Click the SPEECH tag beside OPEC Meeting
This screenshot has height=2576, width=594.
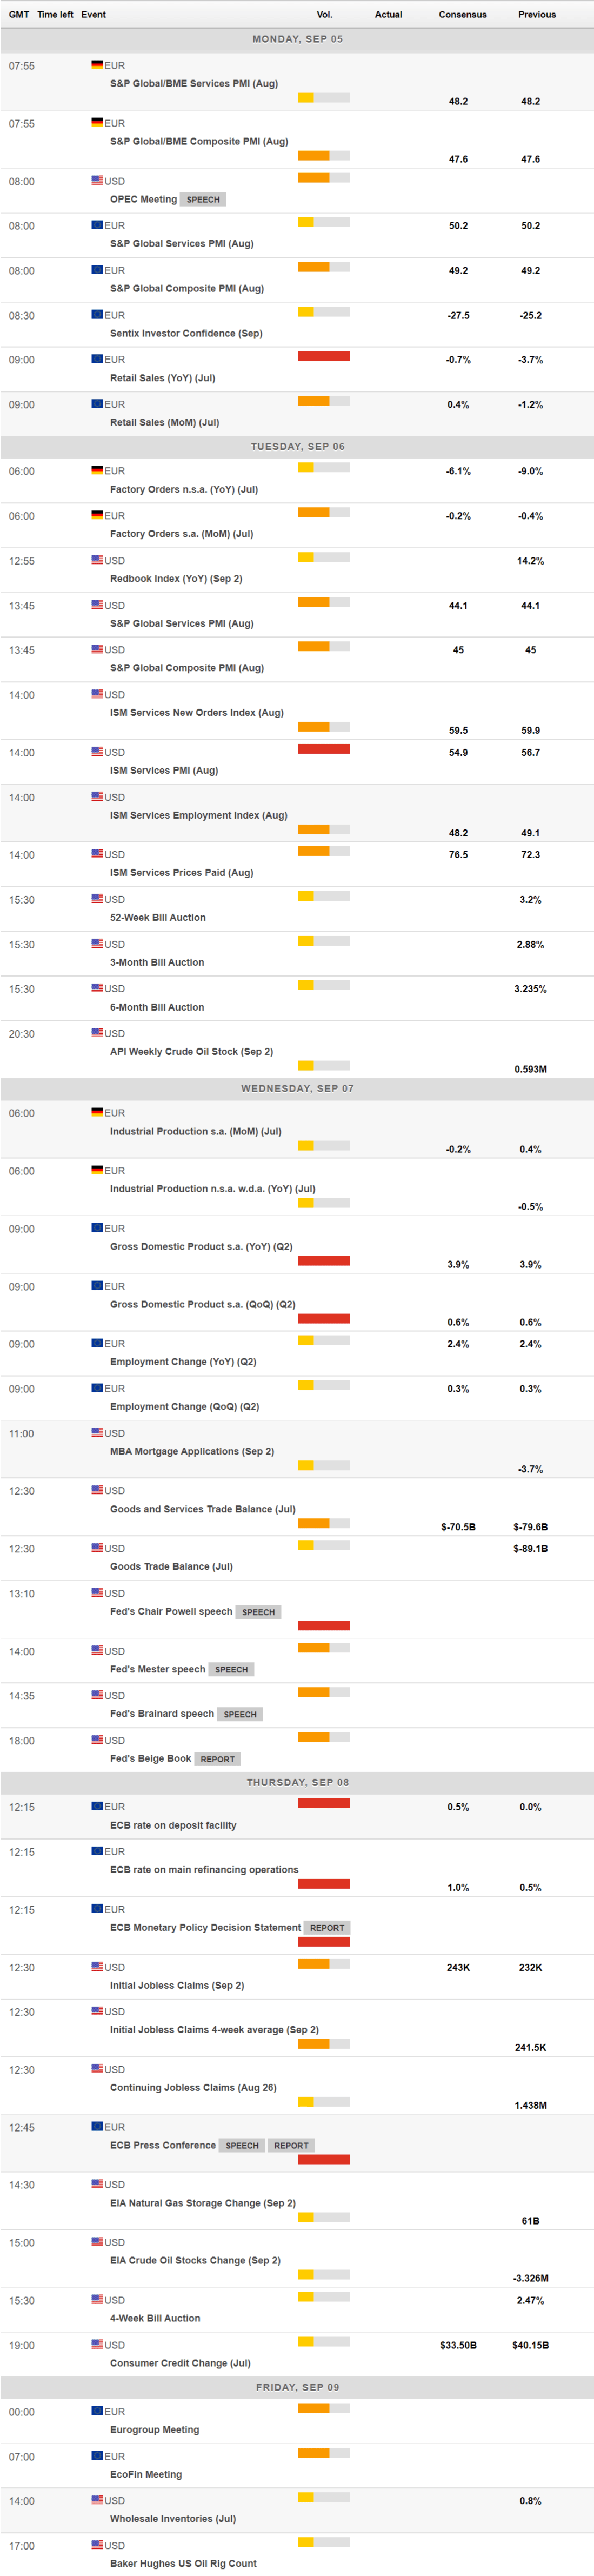pyautogui.click(x=203, y=199)
